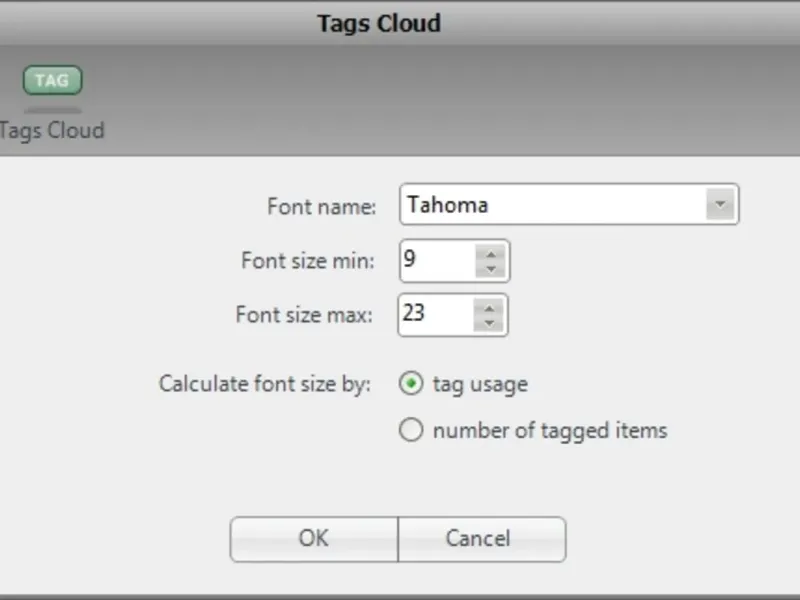Increase Font size max with up arrow
Image resolution: width=800 pixels, height=600 pixels.
coord(488,306)
